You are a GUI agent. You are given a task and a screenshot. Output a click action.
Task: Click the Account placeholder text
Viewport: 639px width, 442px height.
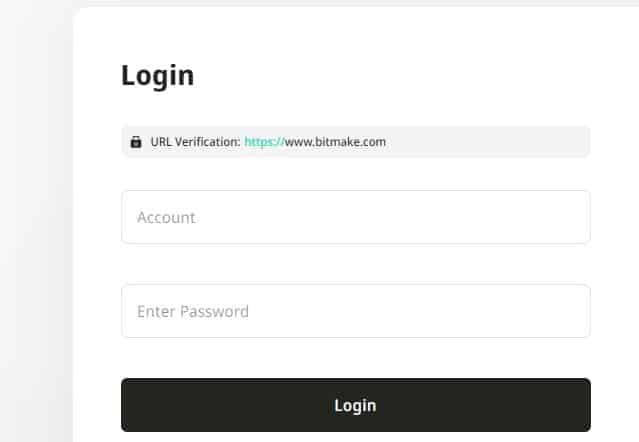coord(166,217)
